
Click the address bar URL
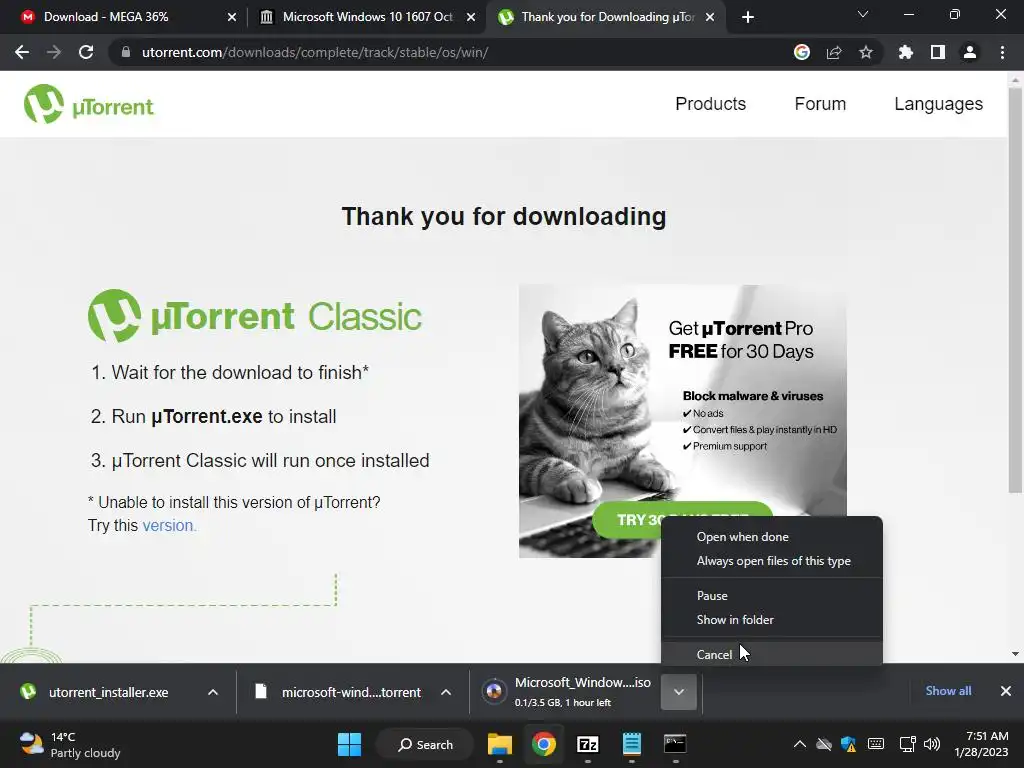tap(315, 52)
